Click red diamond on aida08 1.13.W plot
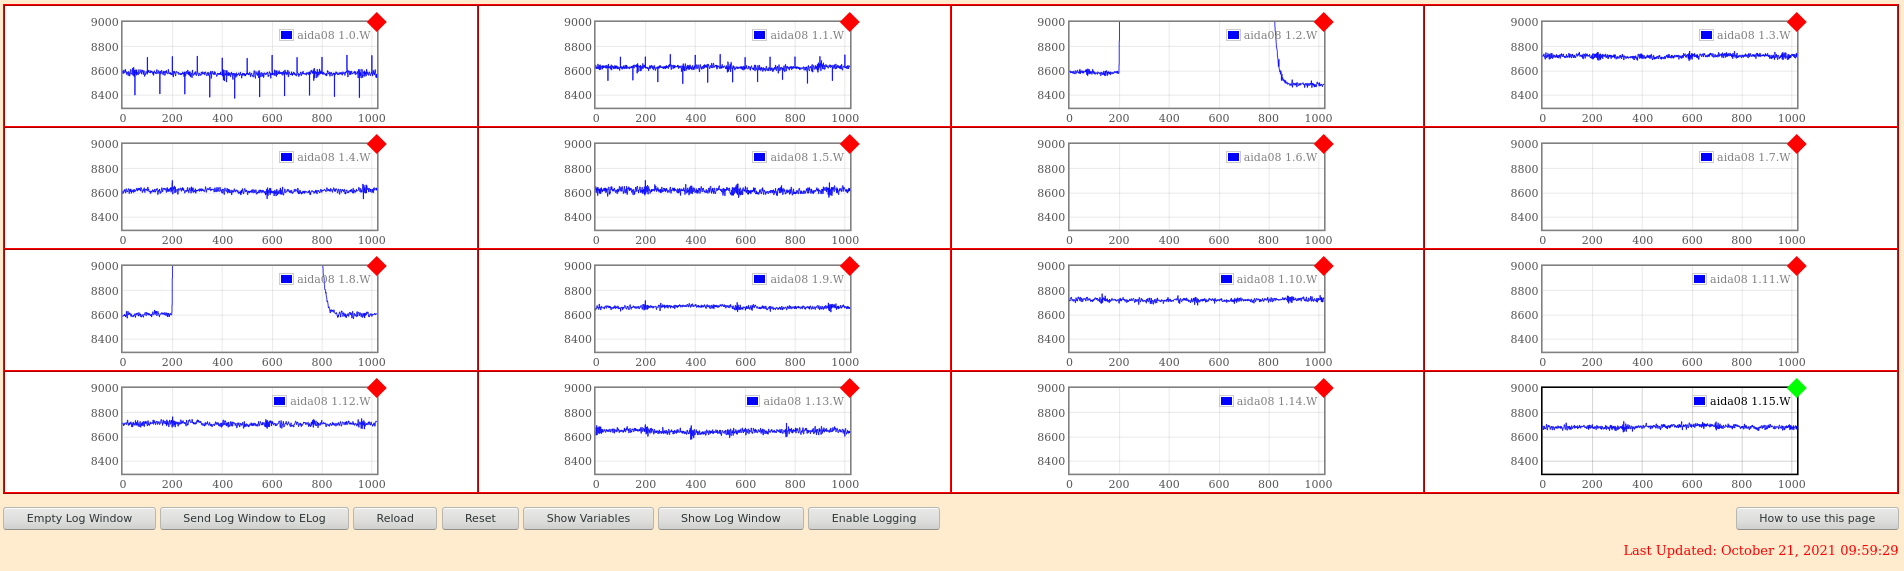This screenshot has width=1904, height=571. [x=850, y=388]
